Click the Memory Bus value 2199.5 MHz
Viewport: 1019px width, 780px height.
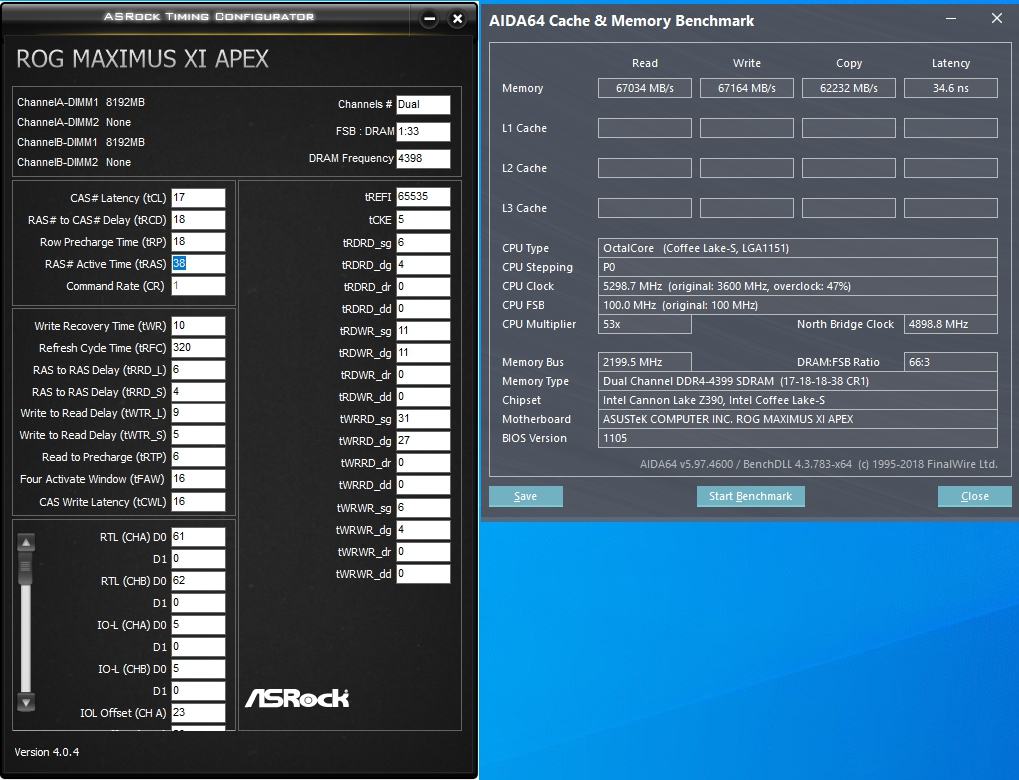(x=645, y=362)
